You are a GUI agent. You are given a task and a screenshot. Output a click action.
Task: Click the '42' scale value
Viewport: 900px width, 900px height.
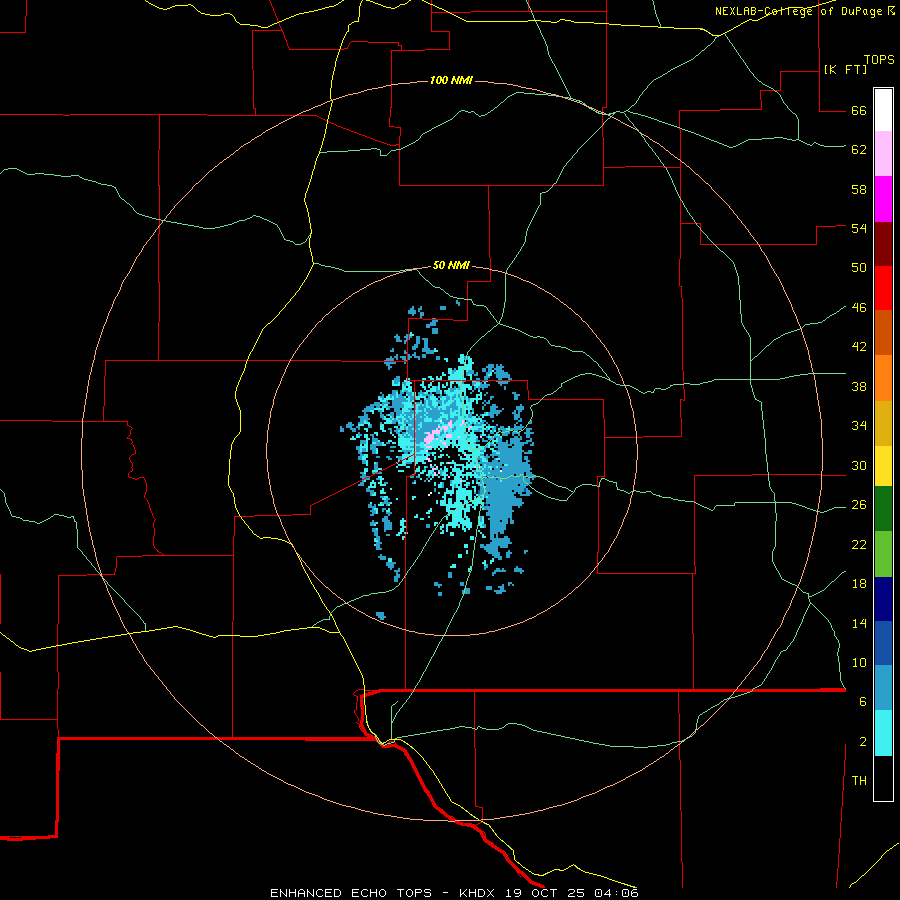coord(859,346)
